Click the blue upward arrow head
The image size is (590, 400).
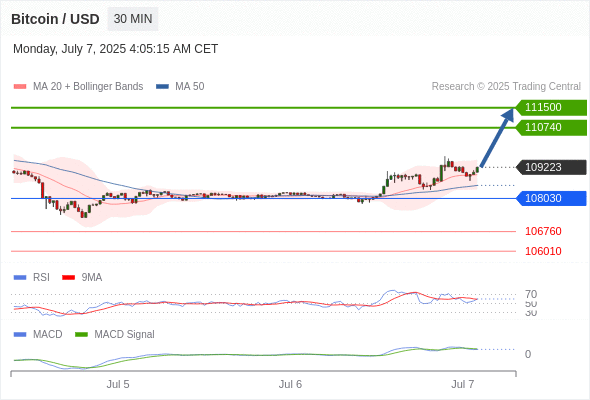click(508, 115)
